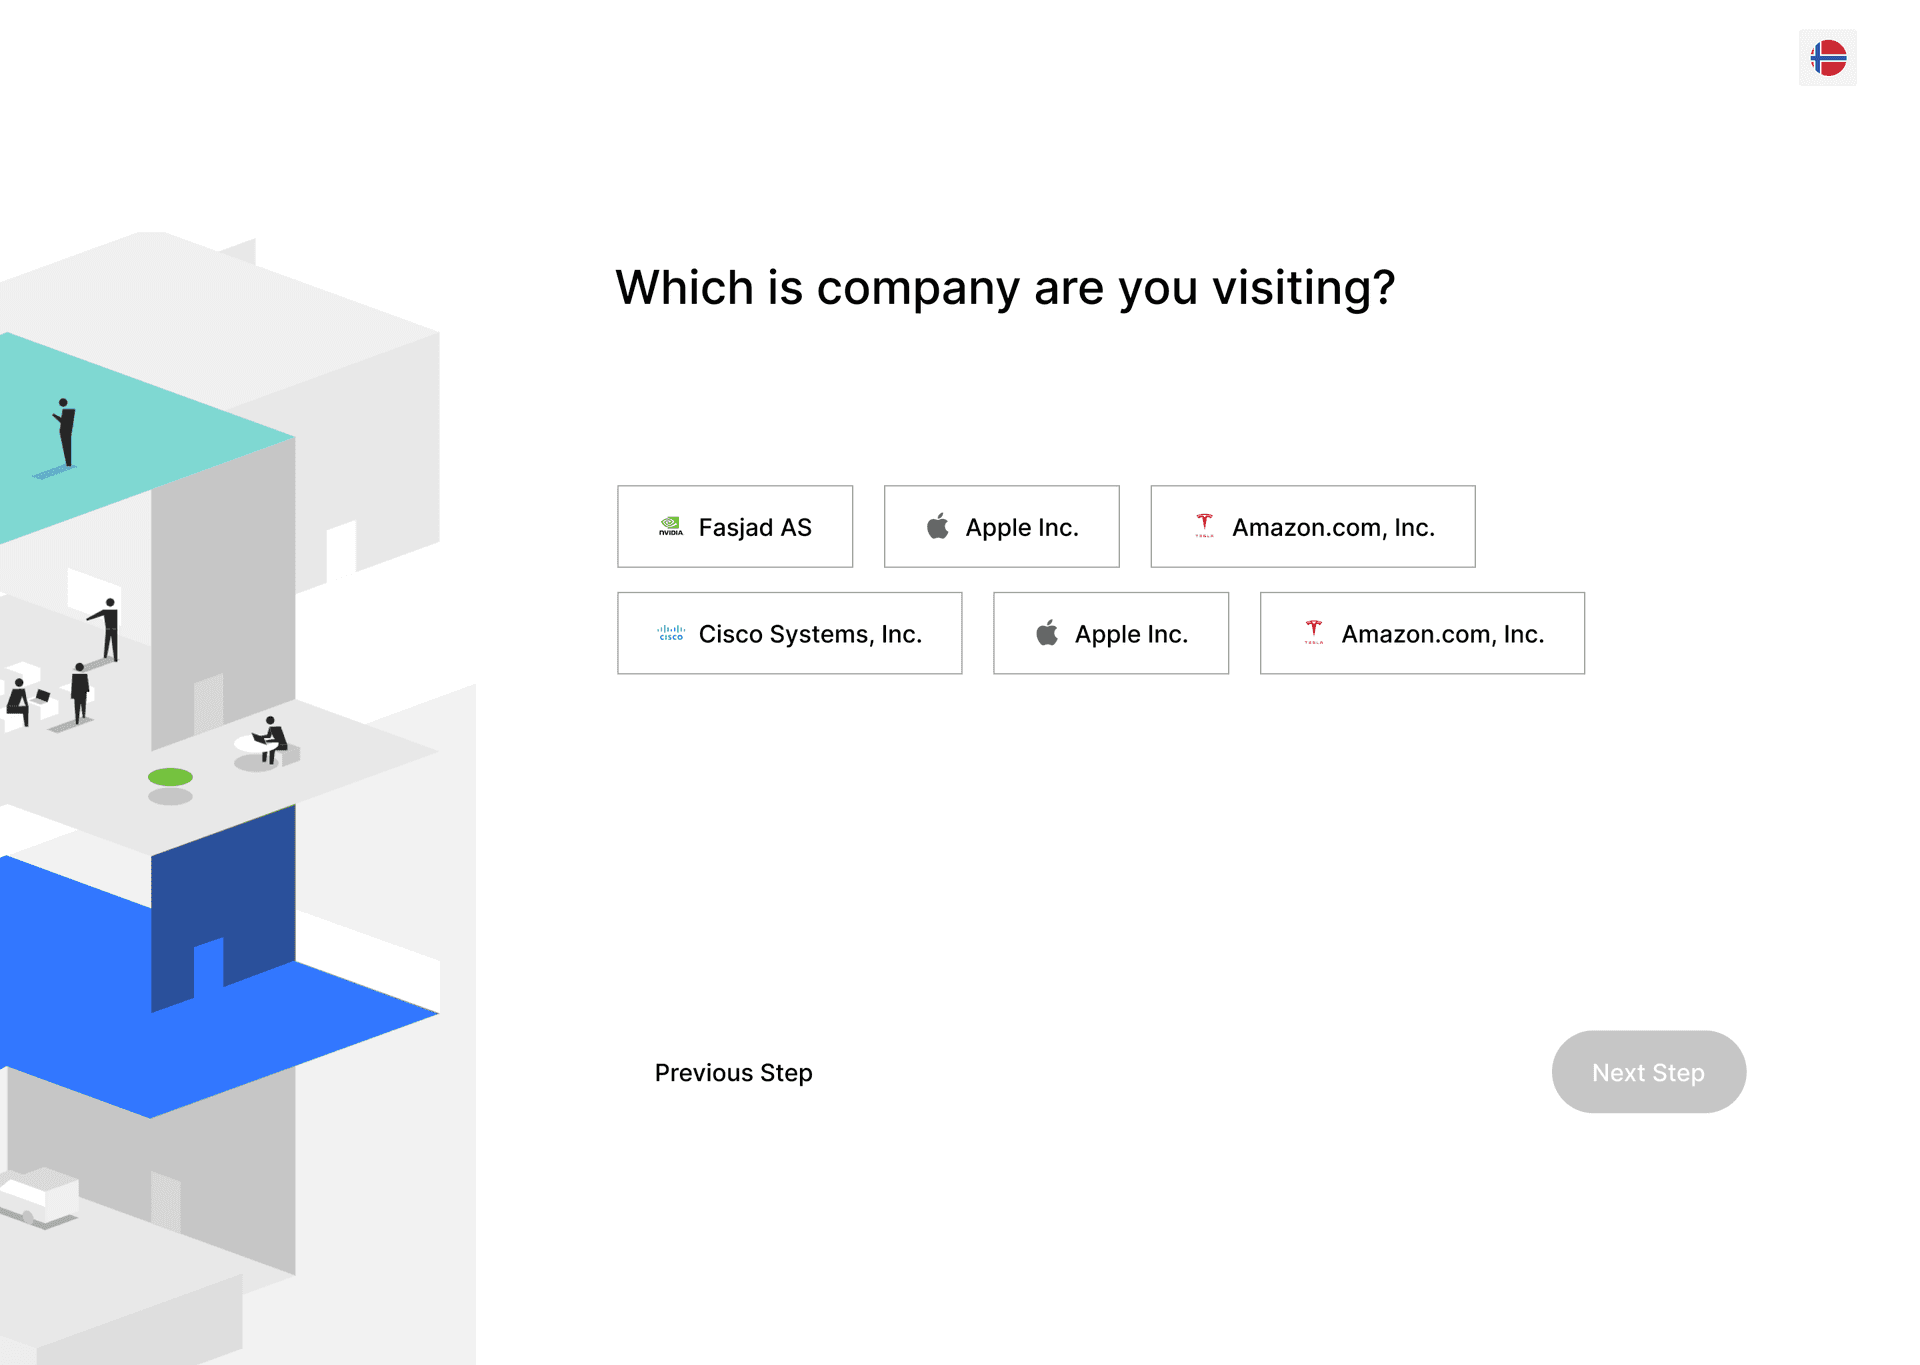Select Amazon.com, Inc. text in Fasjad AS row
This screenshot has width=1920, height=1365.
tap(1333, 528)
